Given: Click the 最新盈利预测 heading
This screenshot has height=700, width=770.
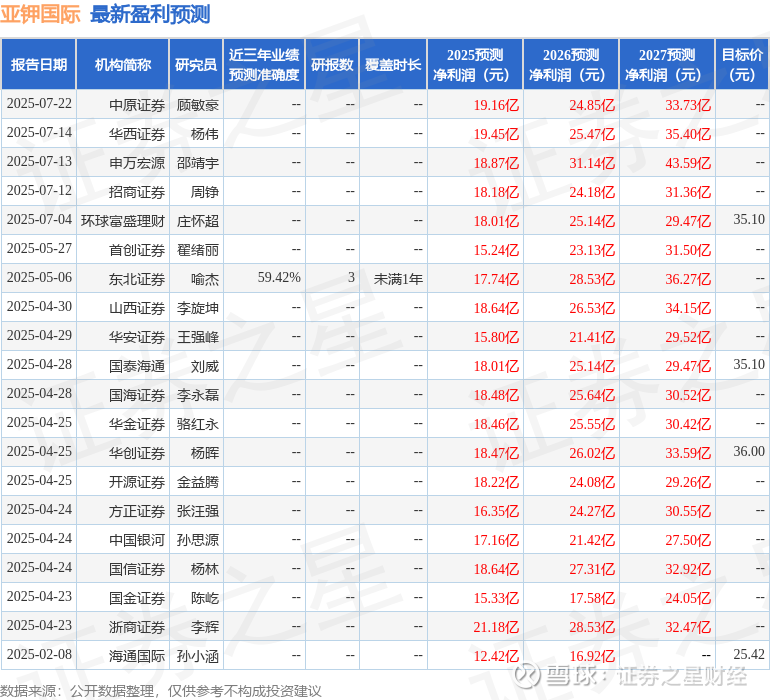Looking at the screenshot, I should 150,14.
